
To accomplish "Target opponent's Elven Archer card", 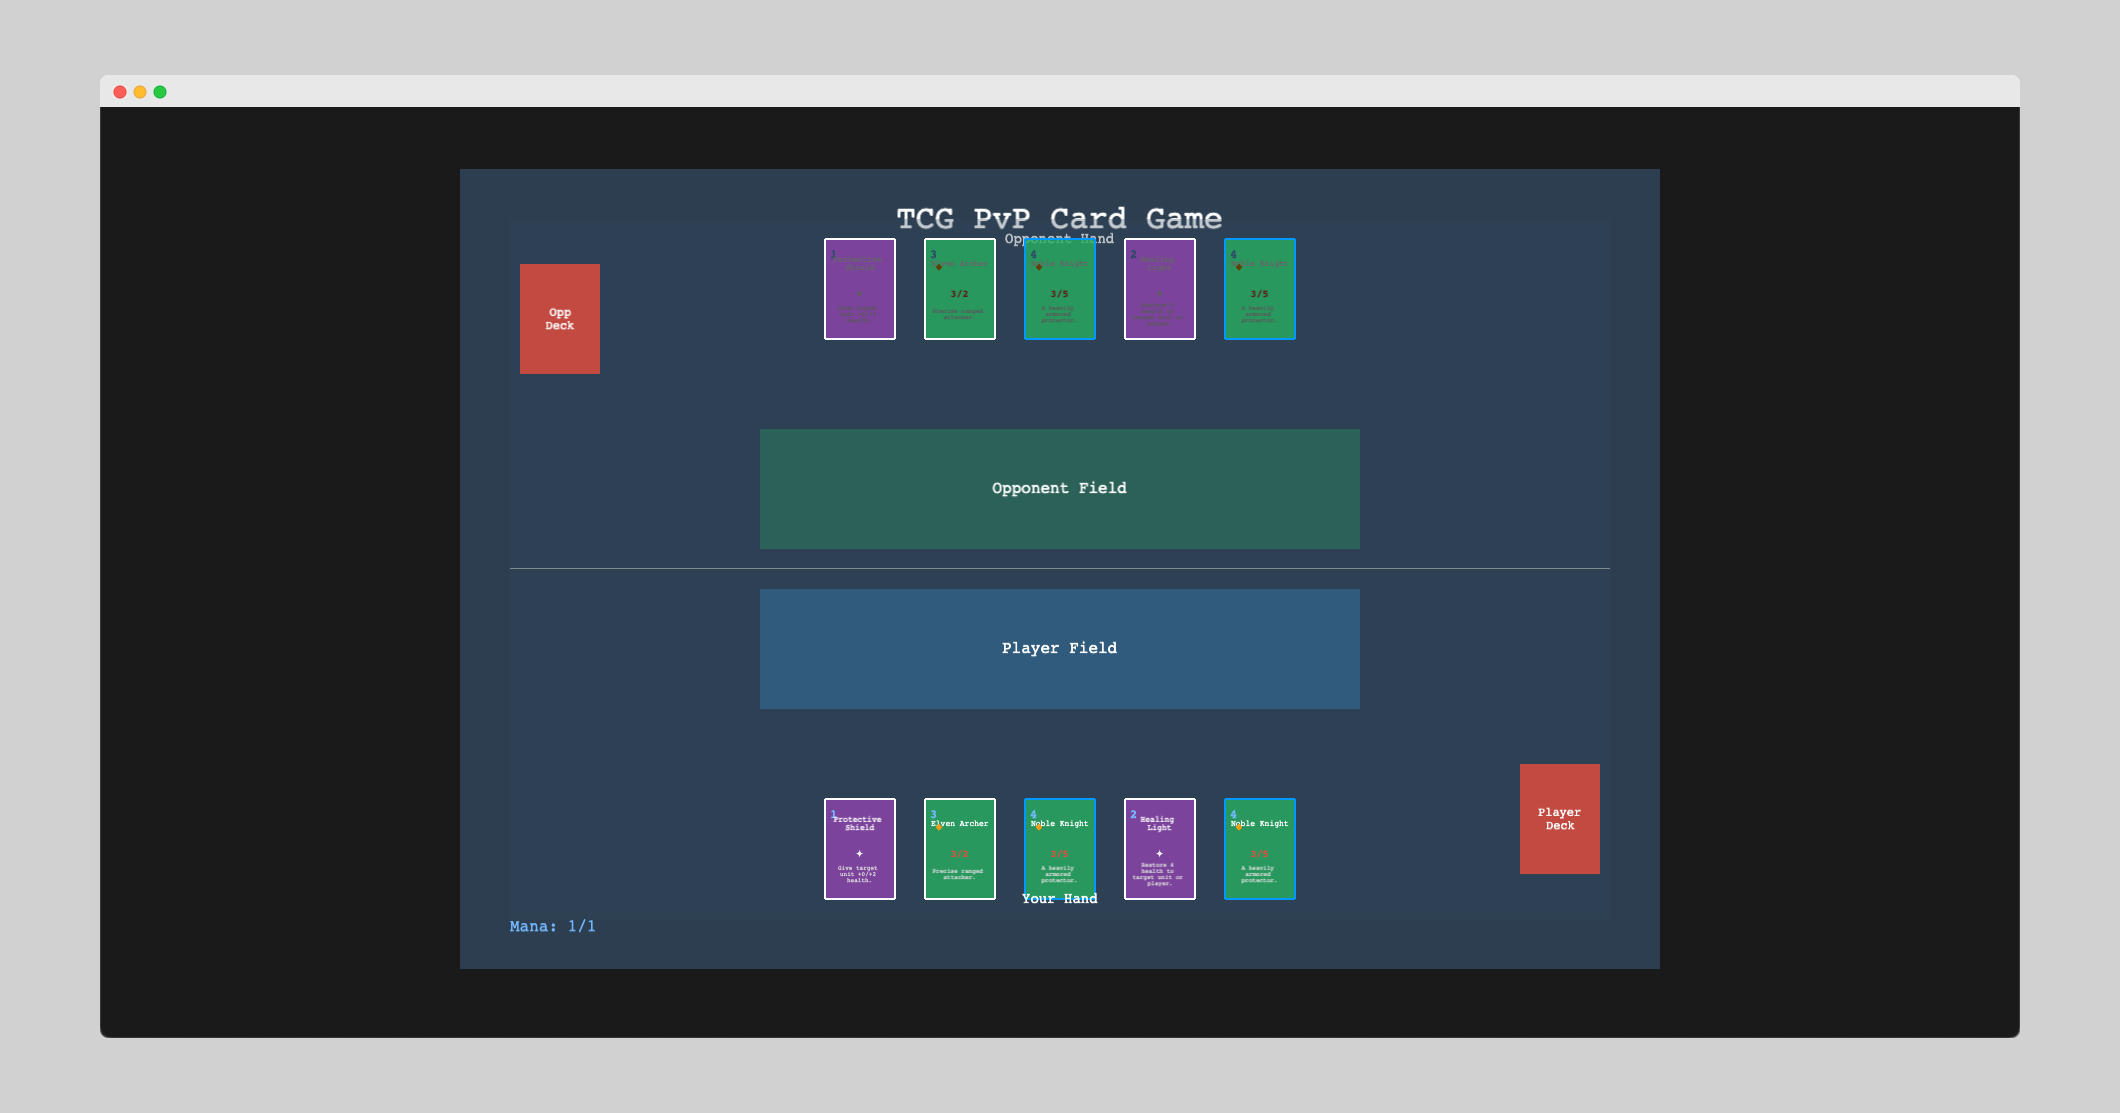I will pos(959,288).
